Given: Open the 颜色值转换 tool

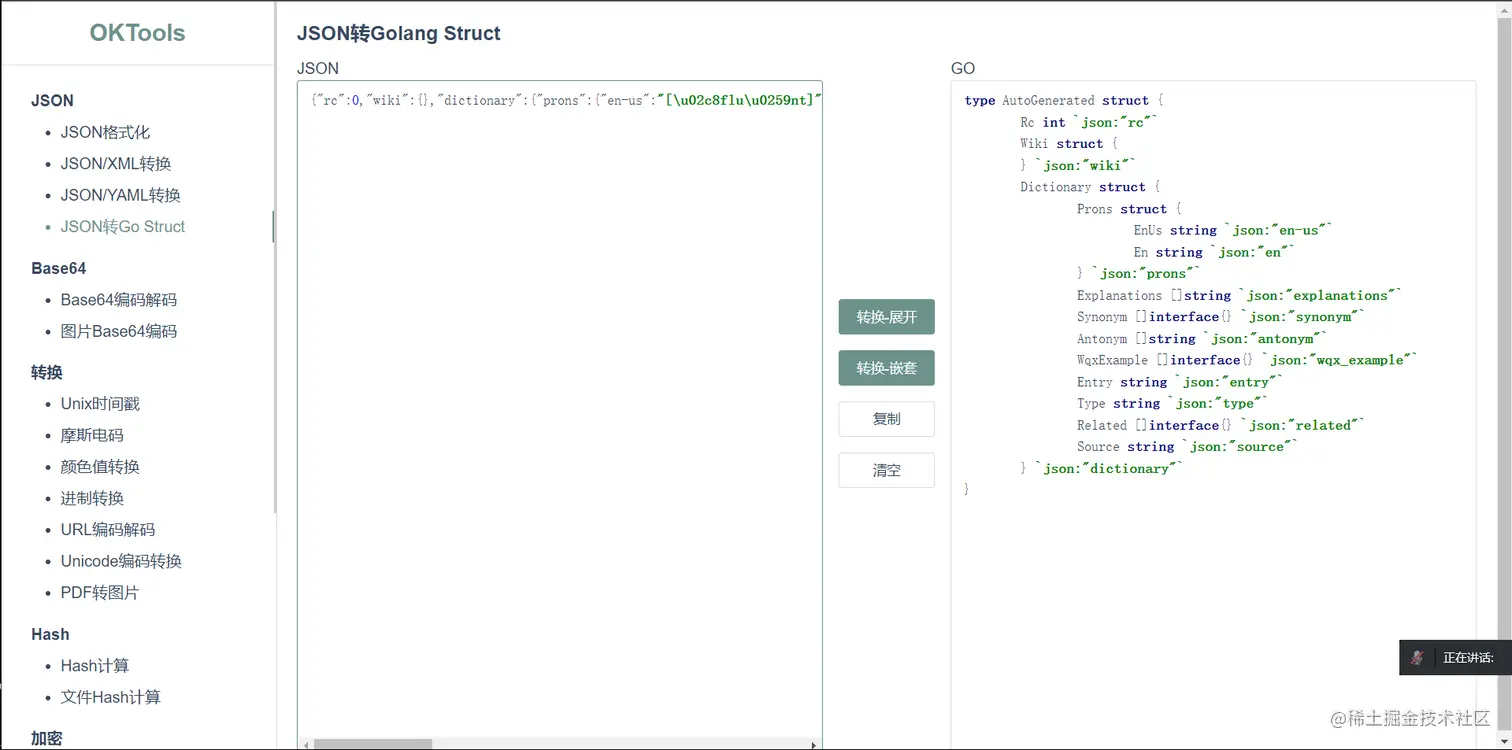Looking at the screenshot, I should 100,467.
